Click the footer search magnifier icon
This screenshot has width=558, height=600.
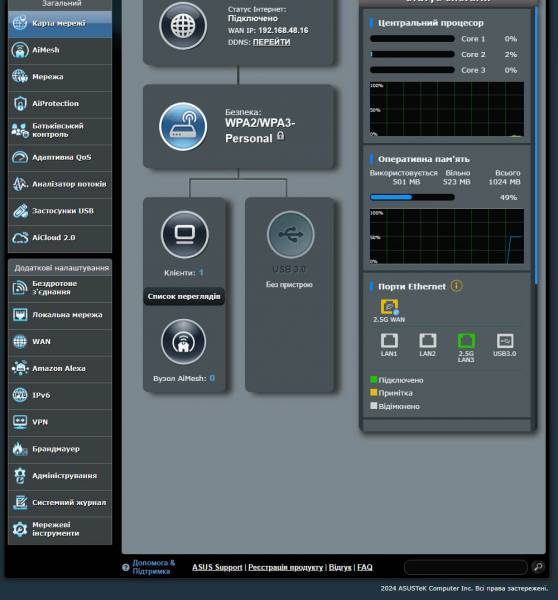[538, 567]
